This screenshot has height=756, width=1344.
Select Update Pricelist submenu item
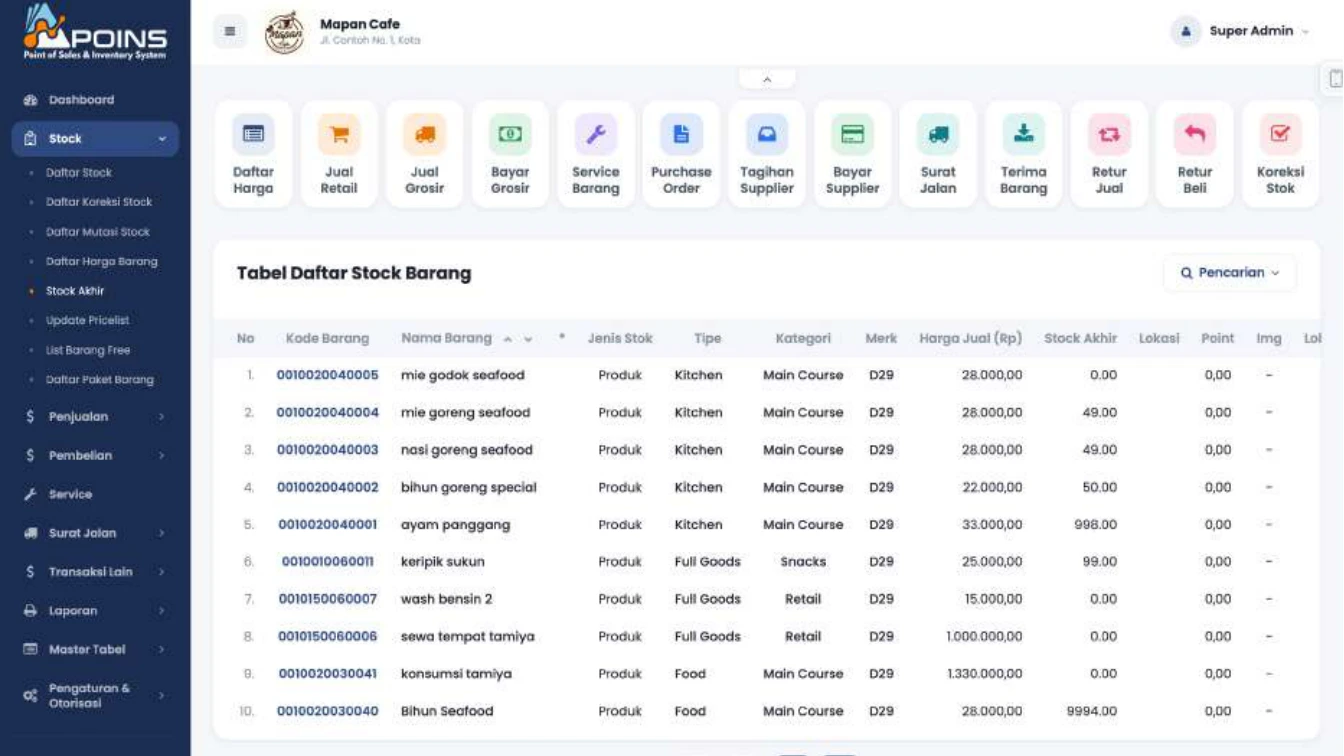88,321
